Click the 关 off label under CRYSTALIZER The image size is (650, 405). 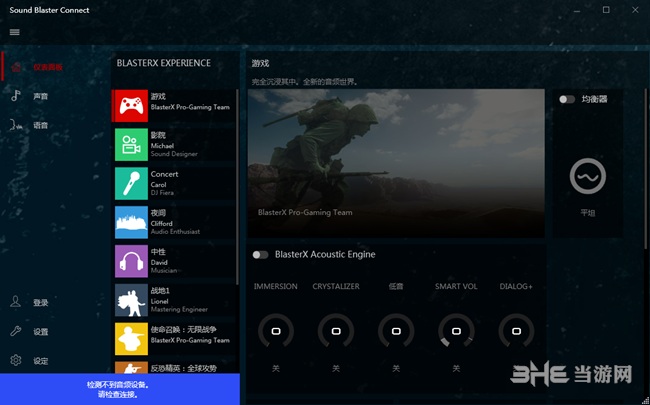pos(336,368)
